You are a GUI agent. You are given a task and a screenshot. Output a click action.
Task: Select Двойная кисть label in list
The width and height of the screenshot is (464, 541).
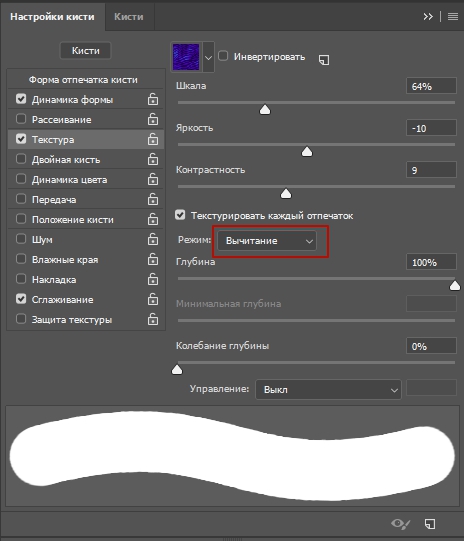[x=66, y=160]
